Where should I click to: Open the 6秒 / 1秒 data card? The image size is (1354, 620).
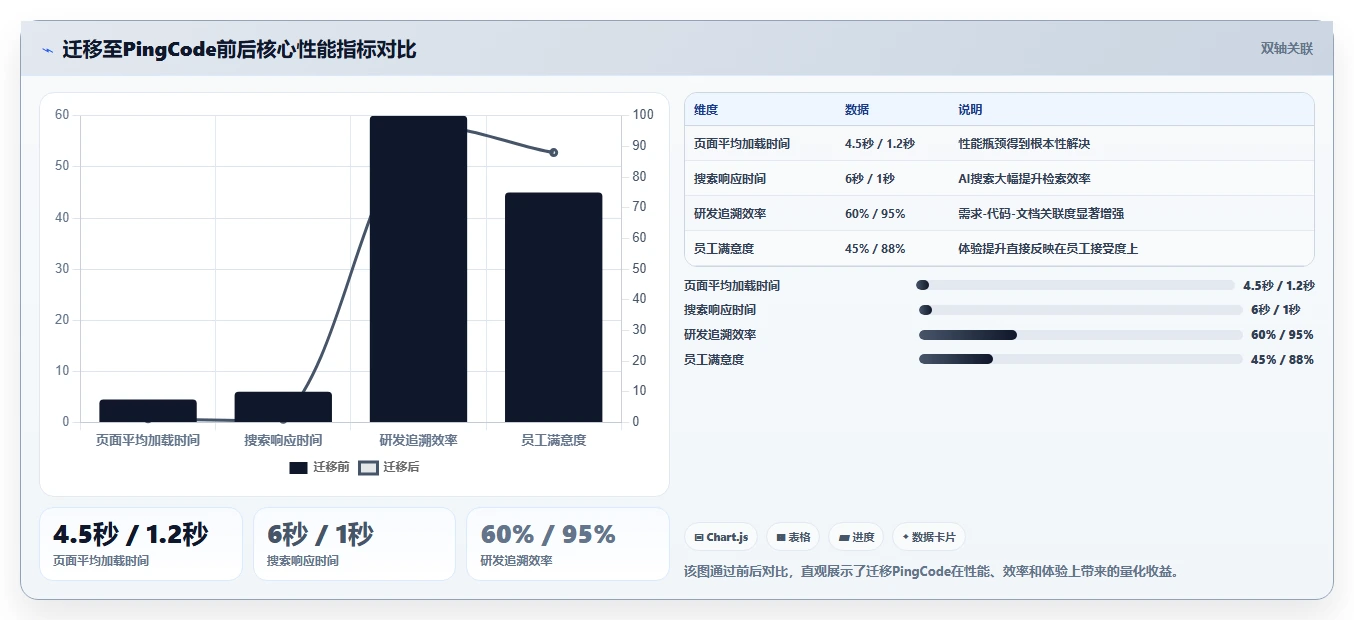[354, 544]
